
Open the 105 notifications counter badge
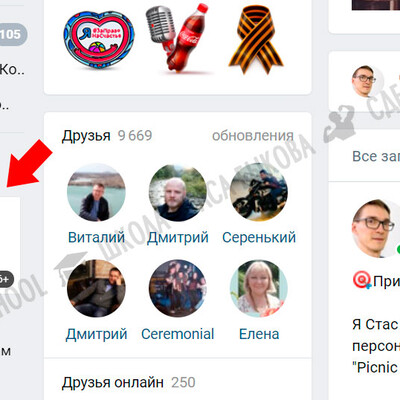pyautogui.click(x=12, y=34)
